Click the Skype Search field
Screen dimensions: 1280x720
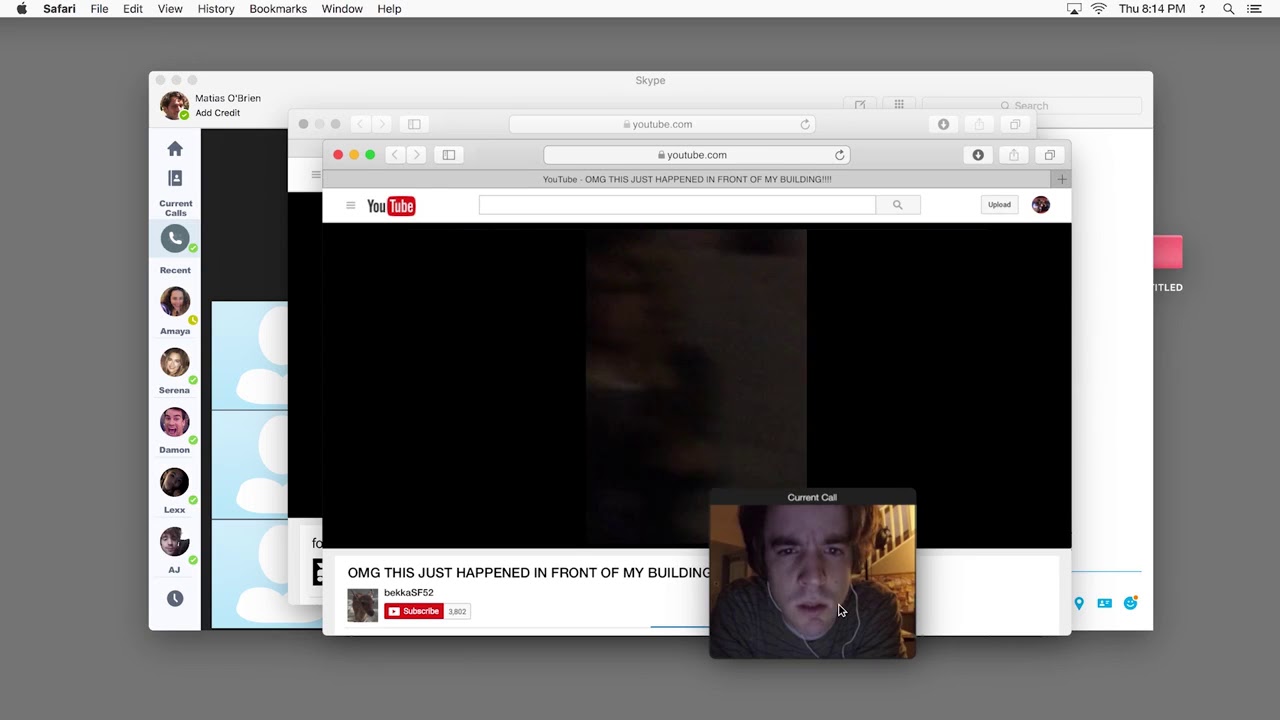coord(1031,105)
